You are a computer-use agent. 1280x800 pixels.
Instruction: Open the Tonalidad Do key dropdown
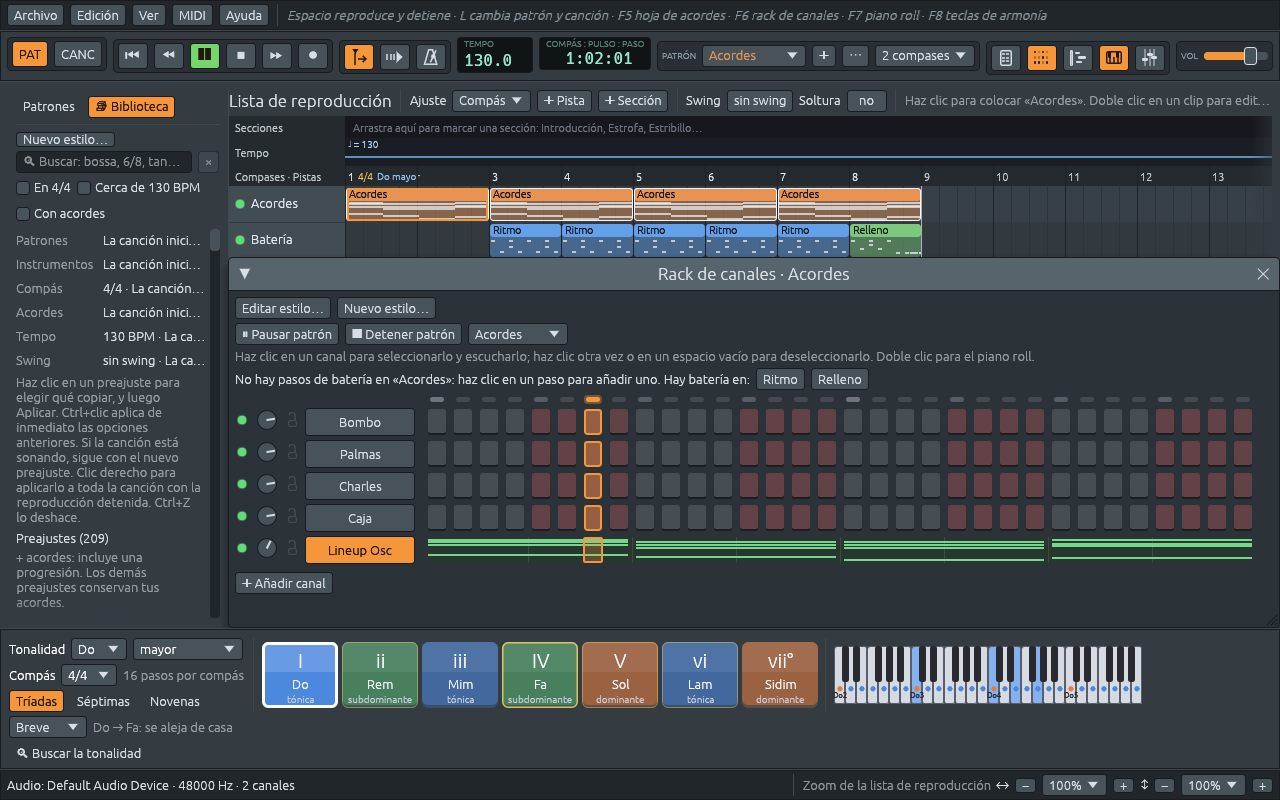[100, 649]
